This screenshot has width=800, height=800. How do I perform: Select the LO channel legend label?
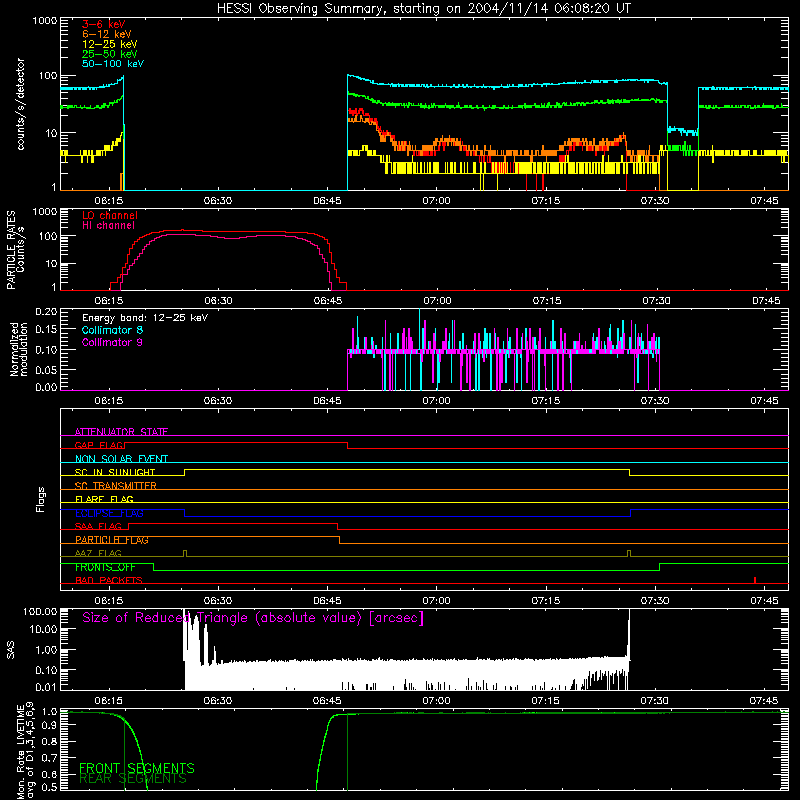tap(110, 215)
